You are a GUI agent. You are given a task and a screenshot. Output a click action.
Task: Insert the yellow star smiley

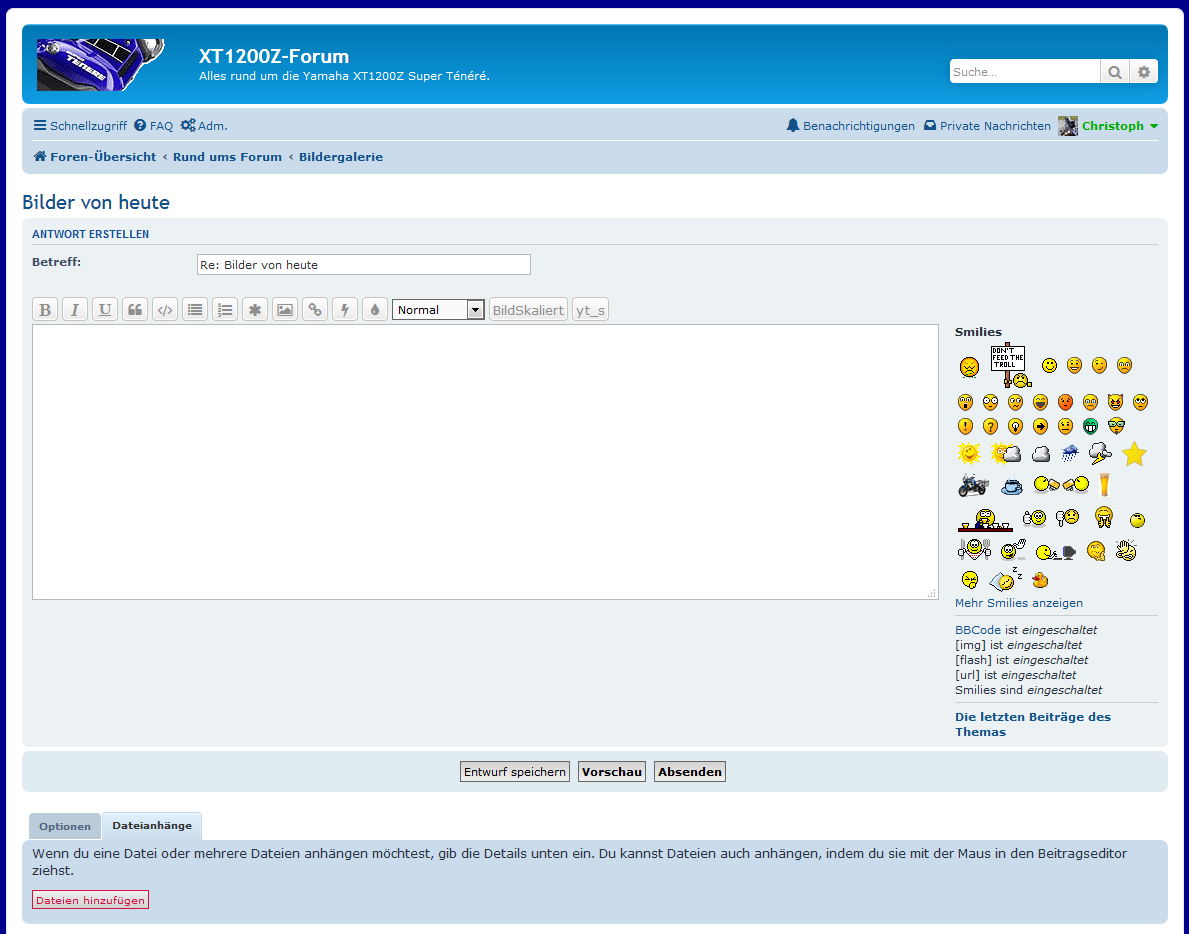pyautogui.click(x=1133, y=455)
